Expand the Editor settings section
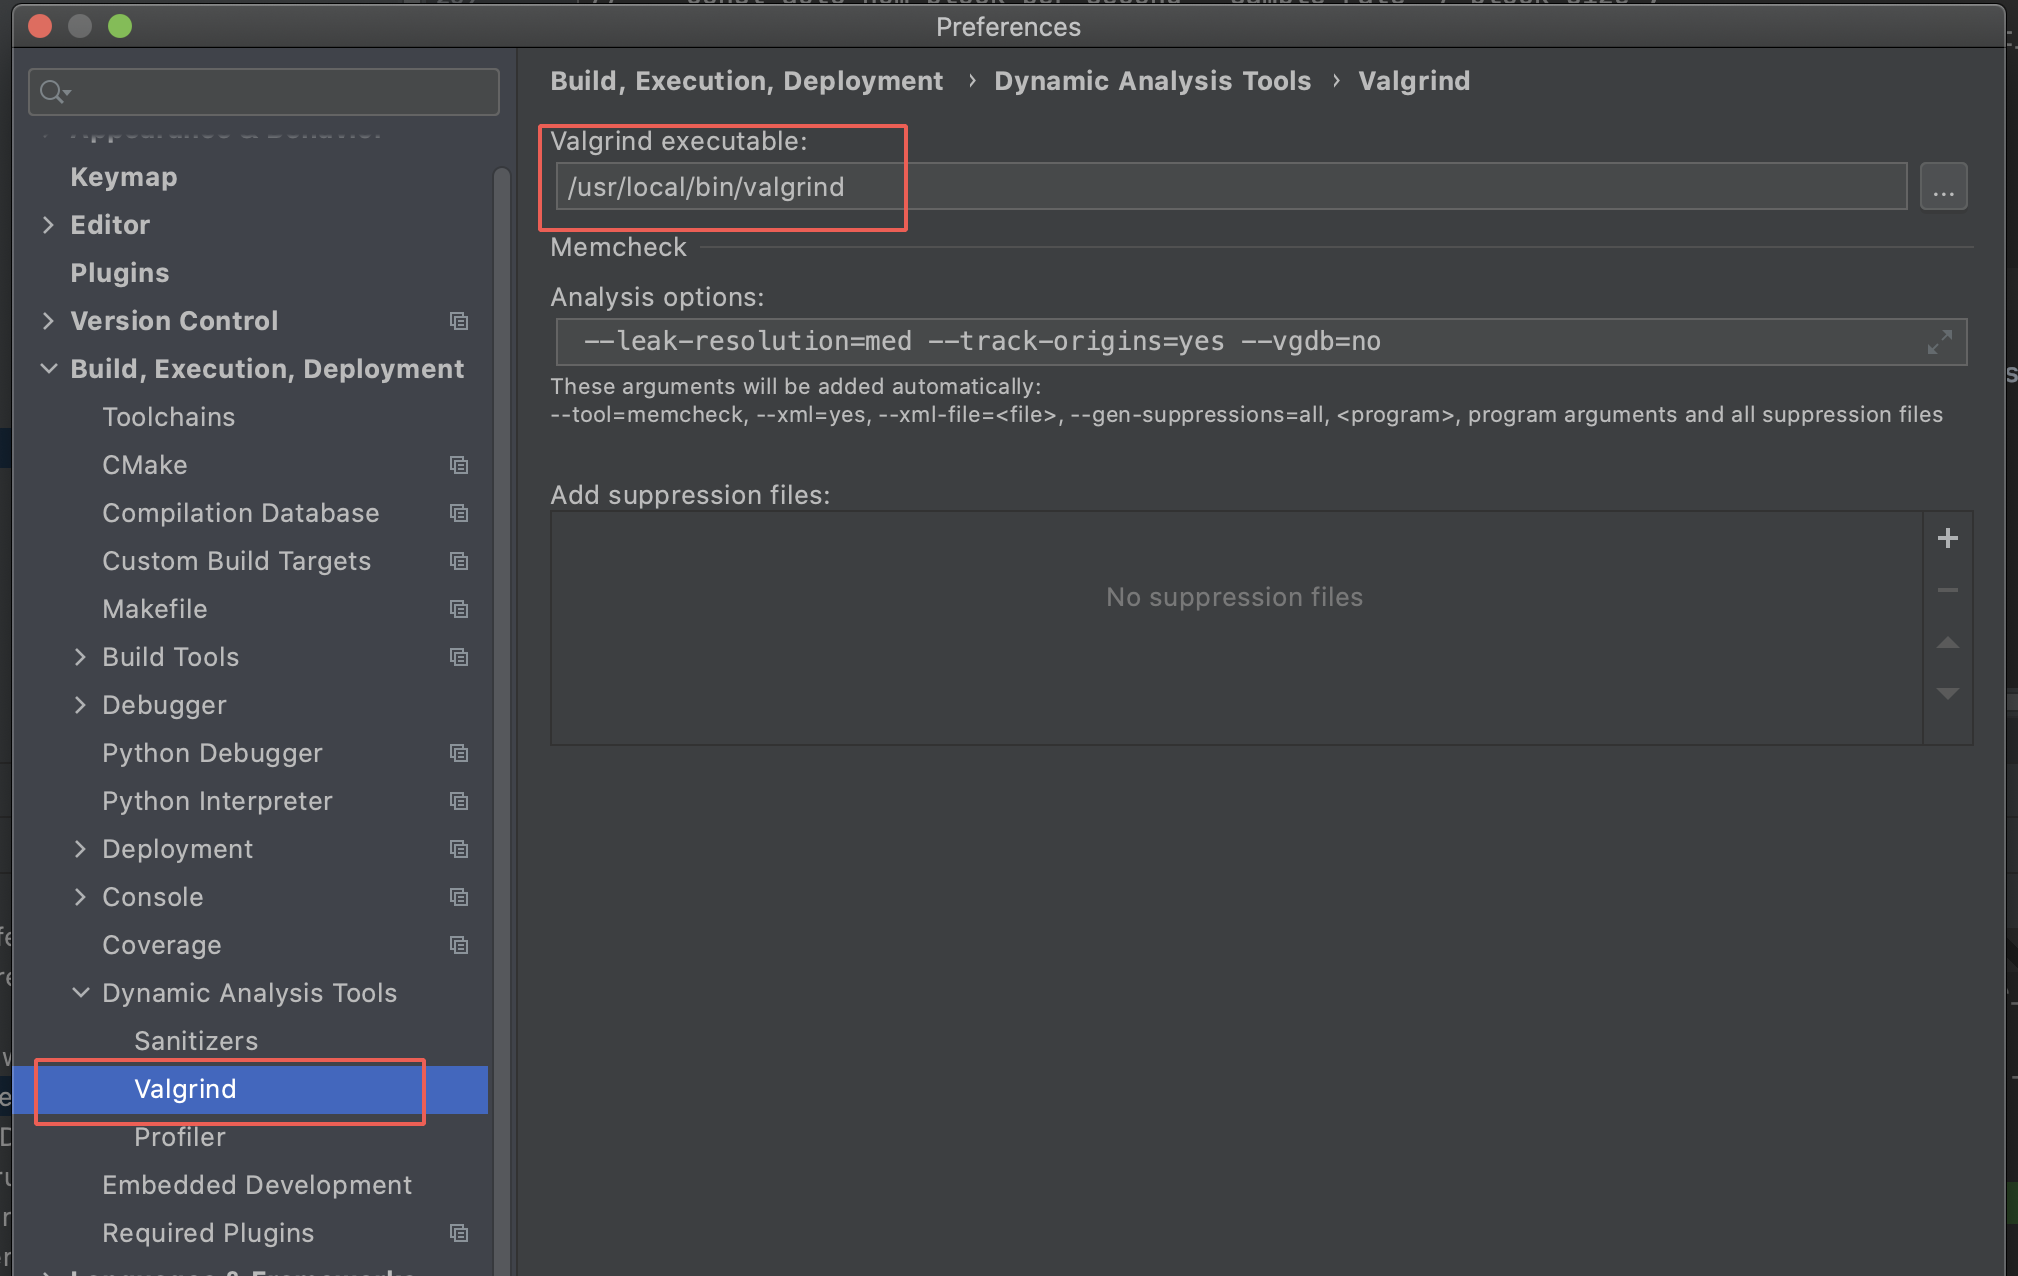 click(48, 225)
